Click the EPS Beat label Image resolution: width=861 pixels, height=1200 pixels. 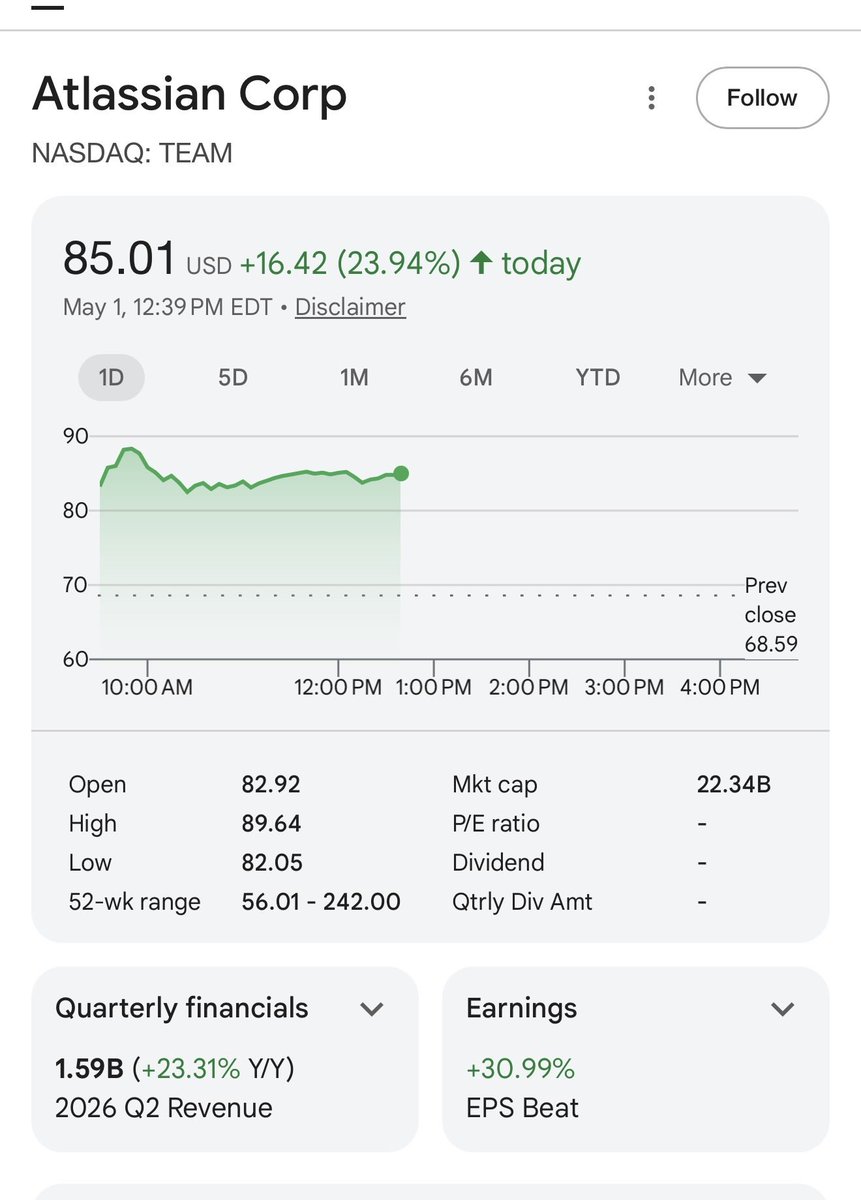522,1108
